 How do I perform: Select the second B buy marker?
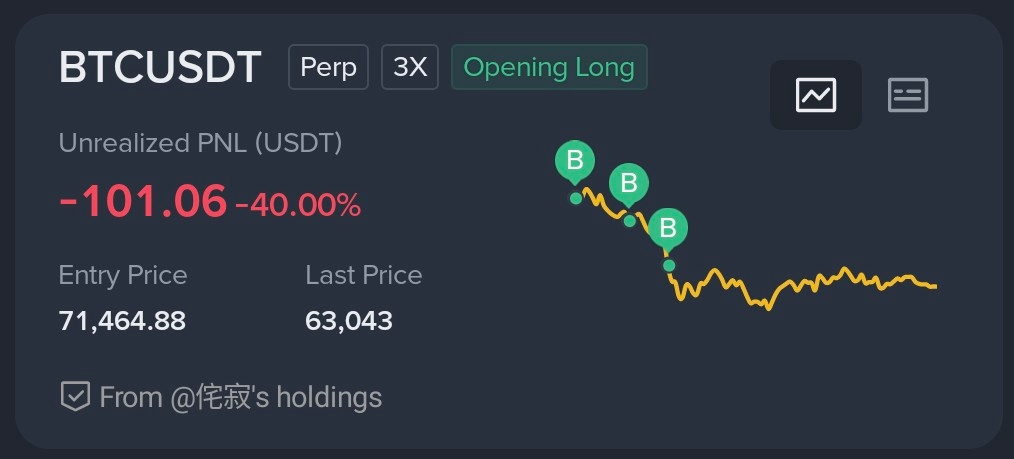coord(629,185)
